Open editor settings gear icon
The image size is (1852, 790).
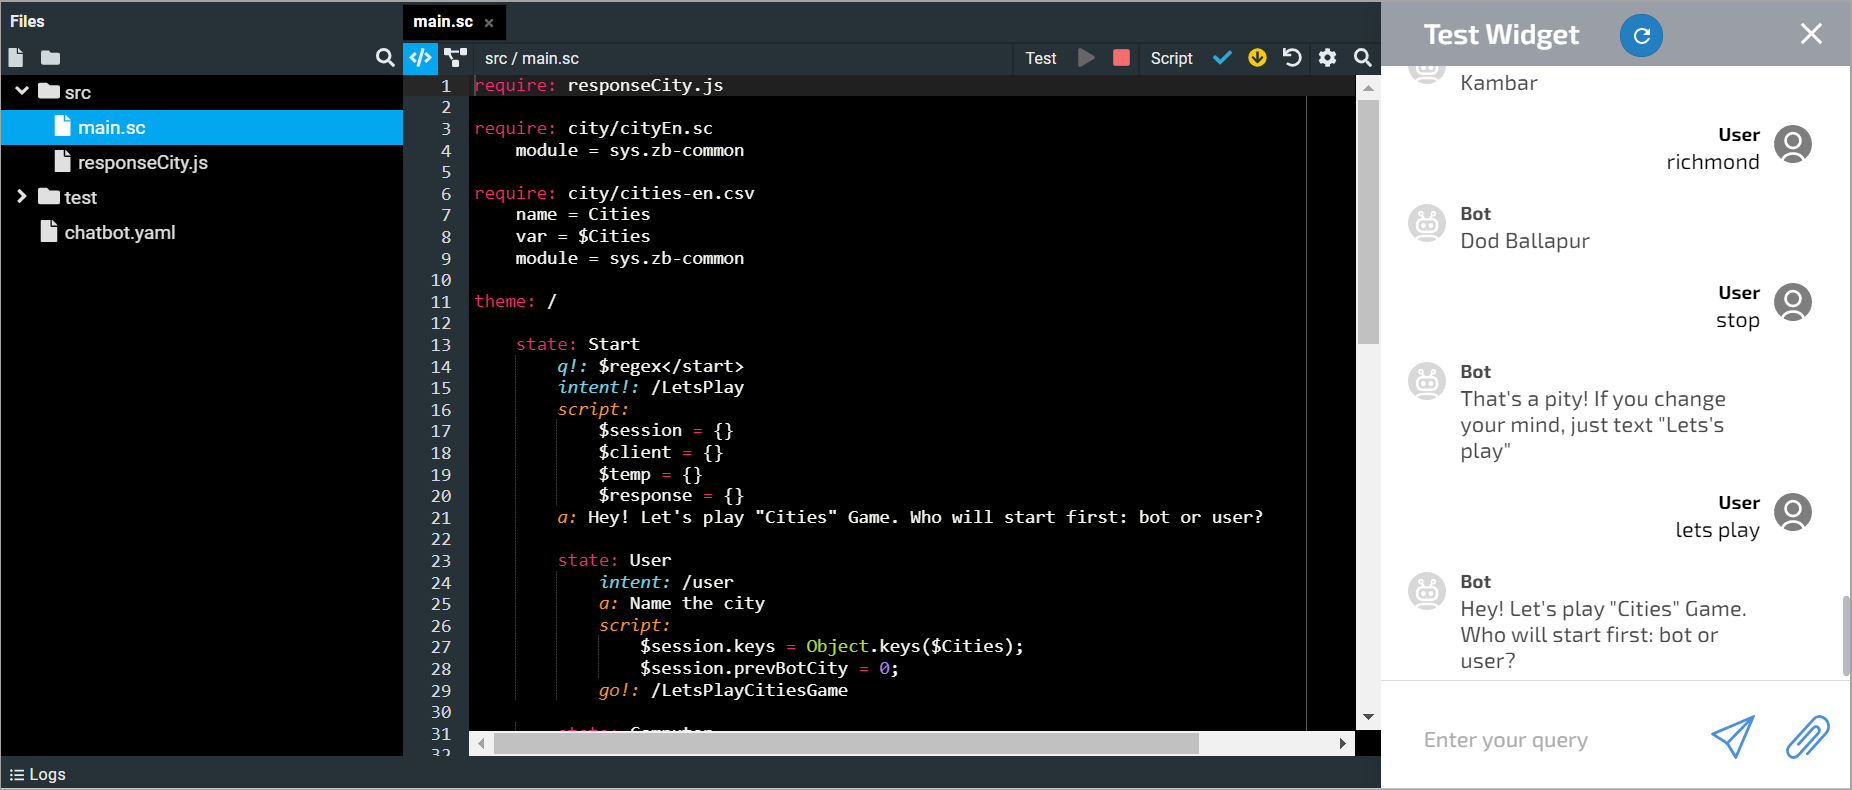pos(1327,58)
